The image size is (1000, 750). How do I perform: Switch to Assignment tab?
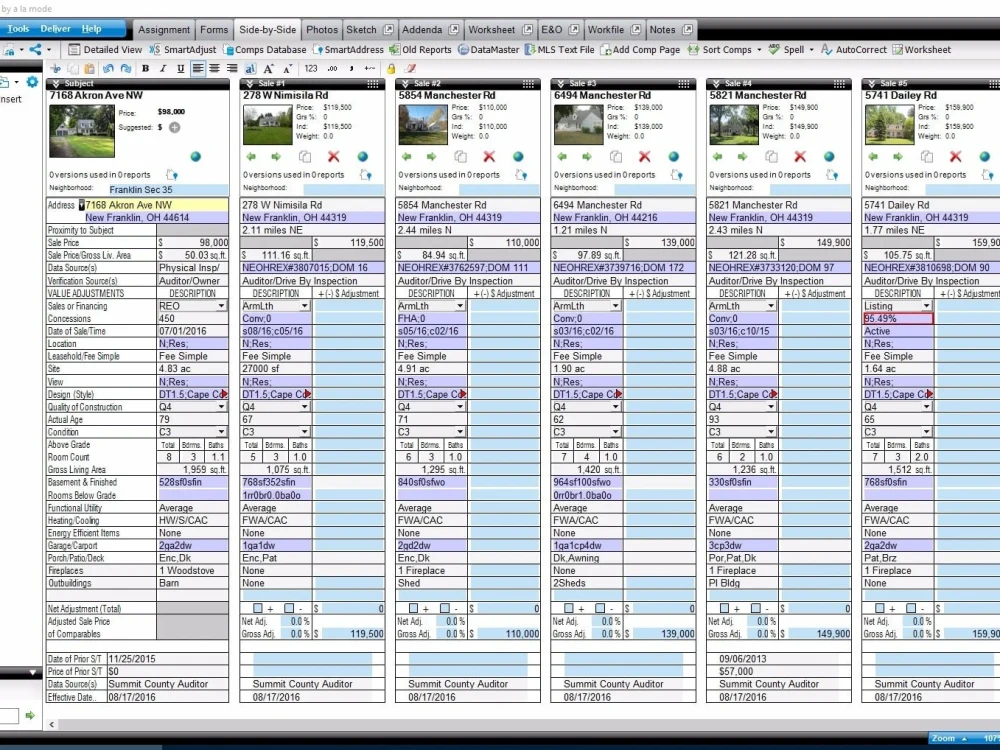coord(164,29)
